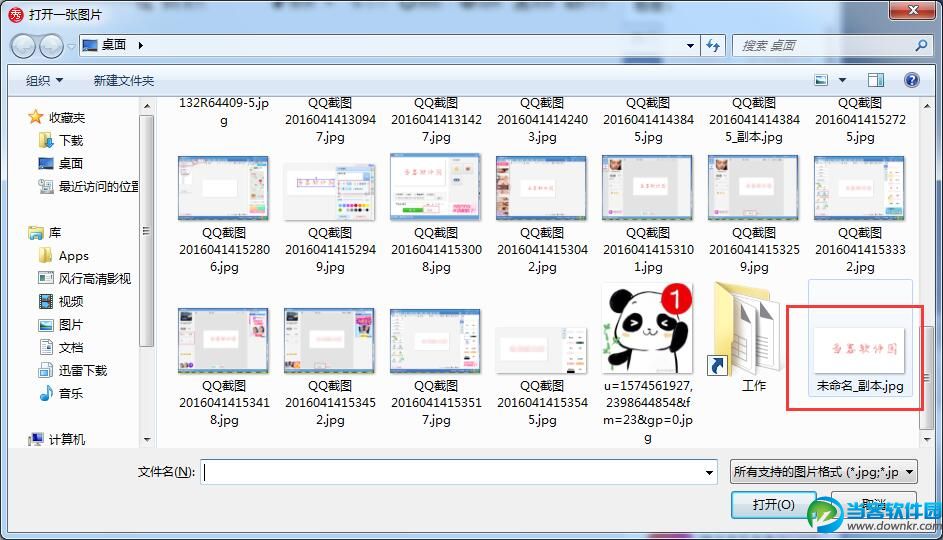
Task: Open the 音乐 library
Action: [61, 393]
